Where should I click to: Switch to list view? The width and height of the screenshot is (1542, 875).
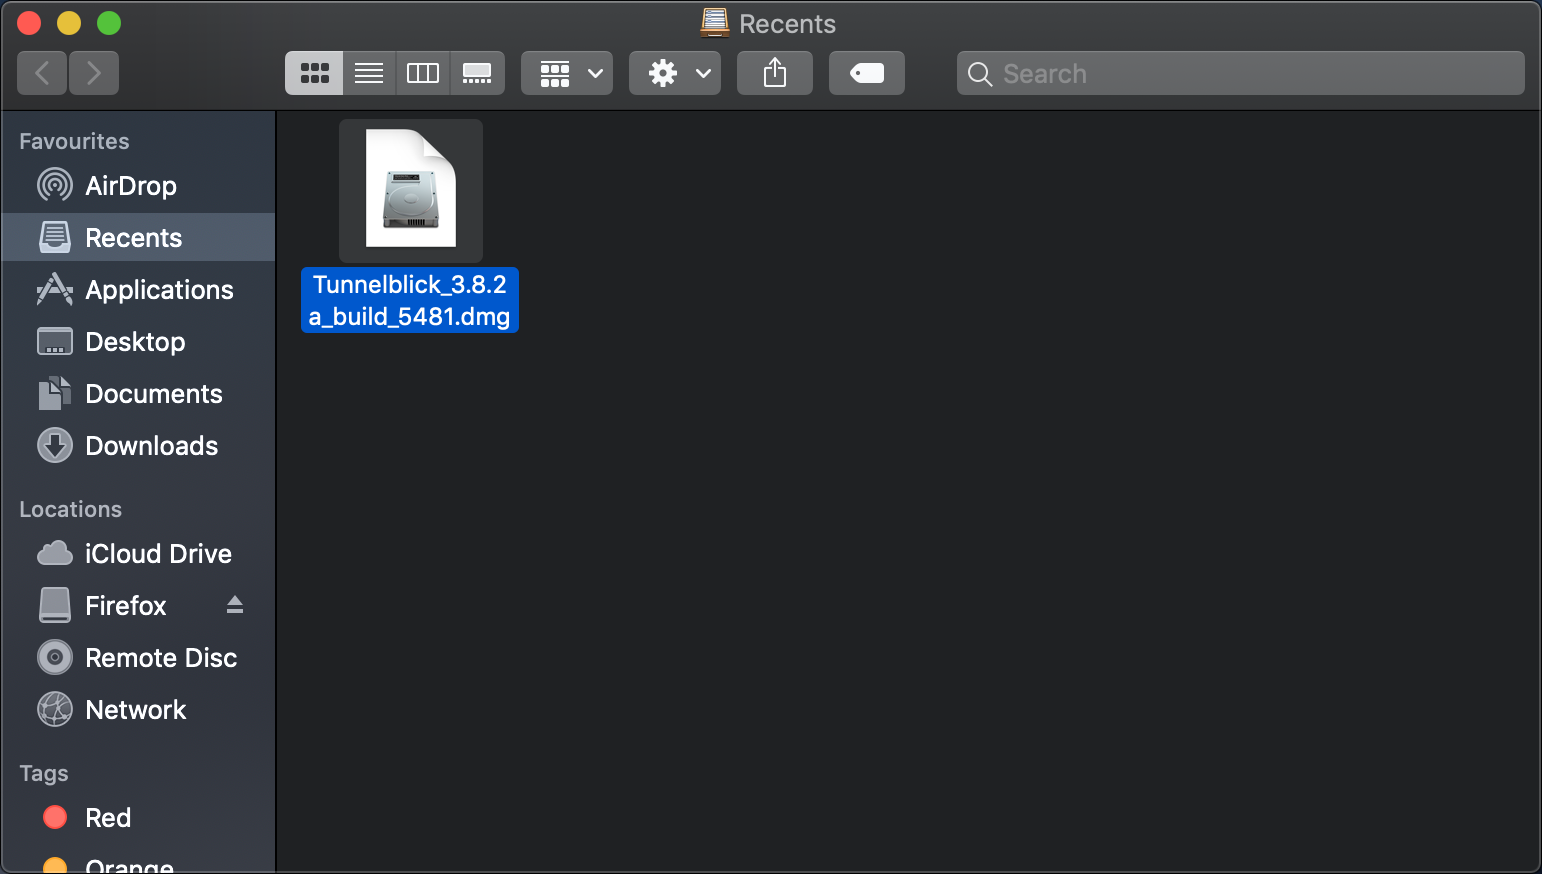pyautogui.click(x=369, y=73)
